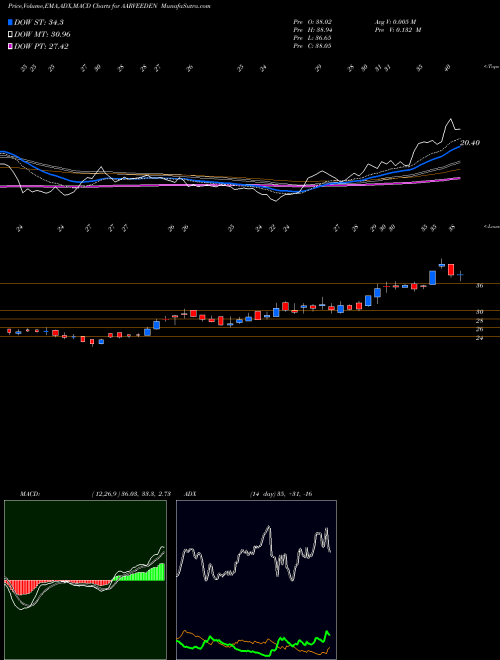Click MACD parameters (12,26,9) values text

pyautogui.click(x=131, y=494)
